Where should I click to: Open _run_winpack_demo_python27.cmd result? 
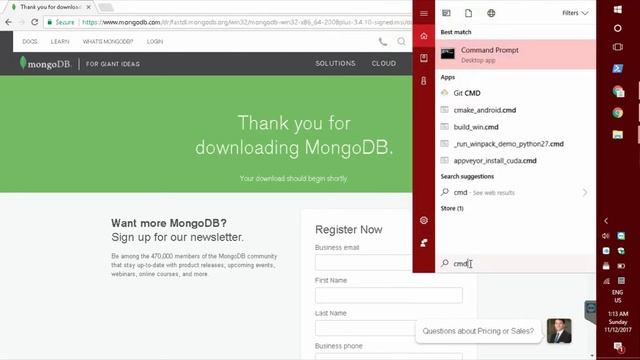click(515, 144)
